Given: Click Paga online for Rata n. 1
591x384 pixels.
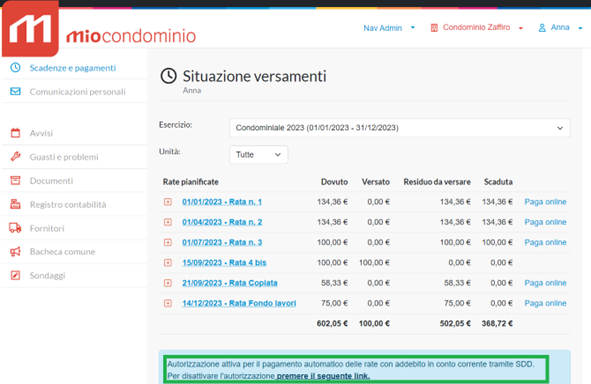Looking at the screenshot, I should click(x=545, y=202).
